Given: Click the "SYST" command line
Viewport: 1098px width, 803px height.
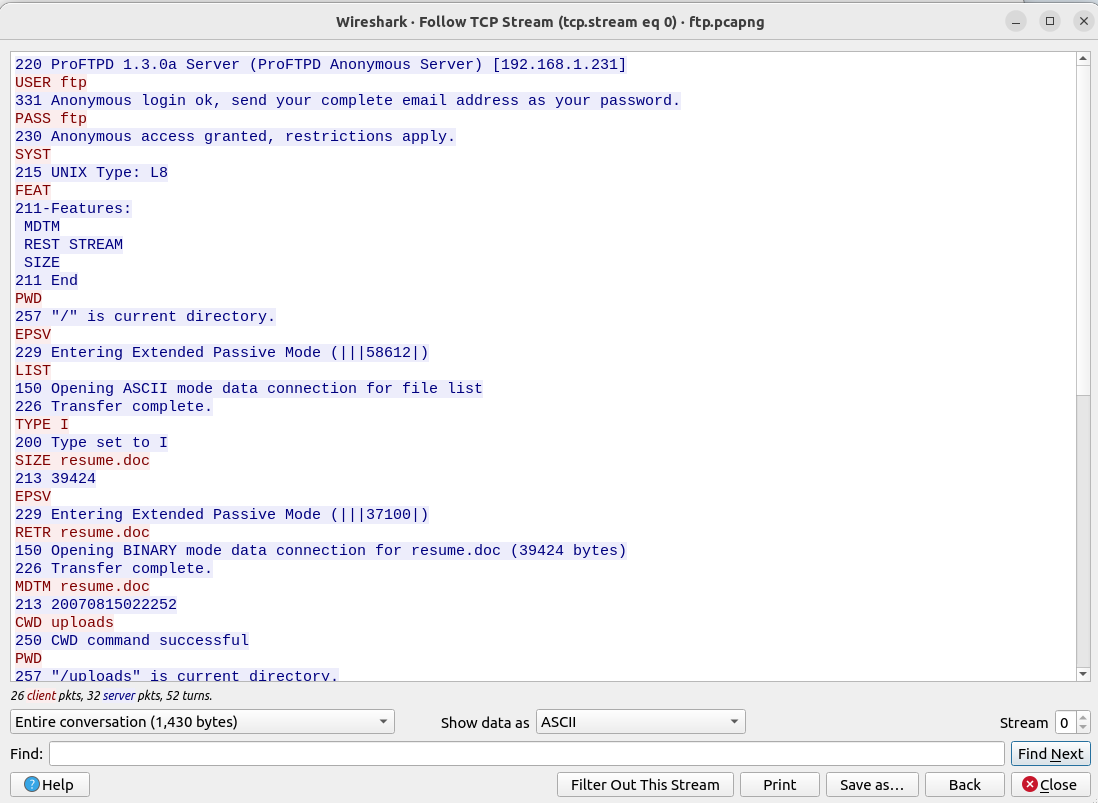Looking at the screenshot, I should click(x=33, y=154).
